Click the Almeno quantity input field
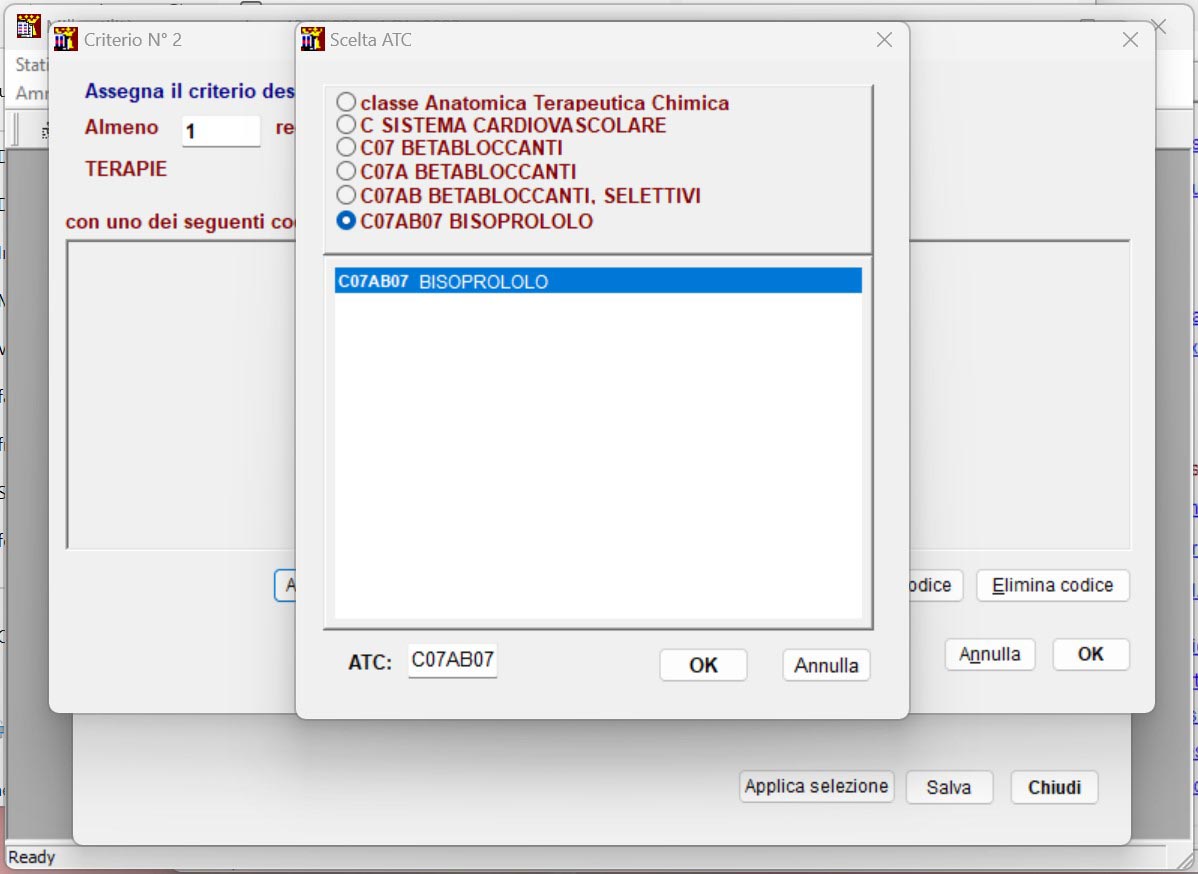The image size is (1198, 874). pos(222,131)
